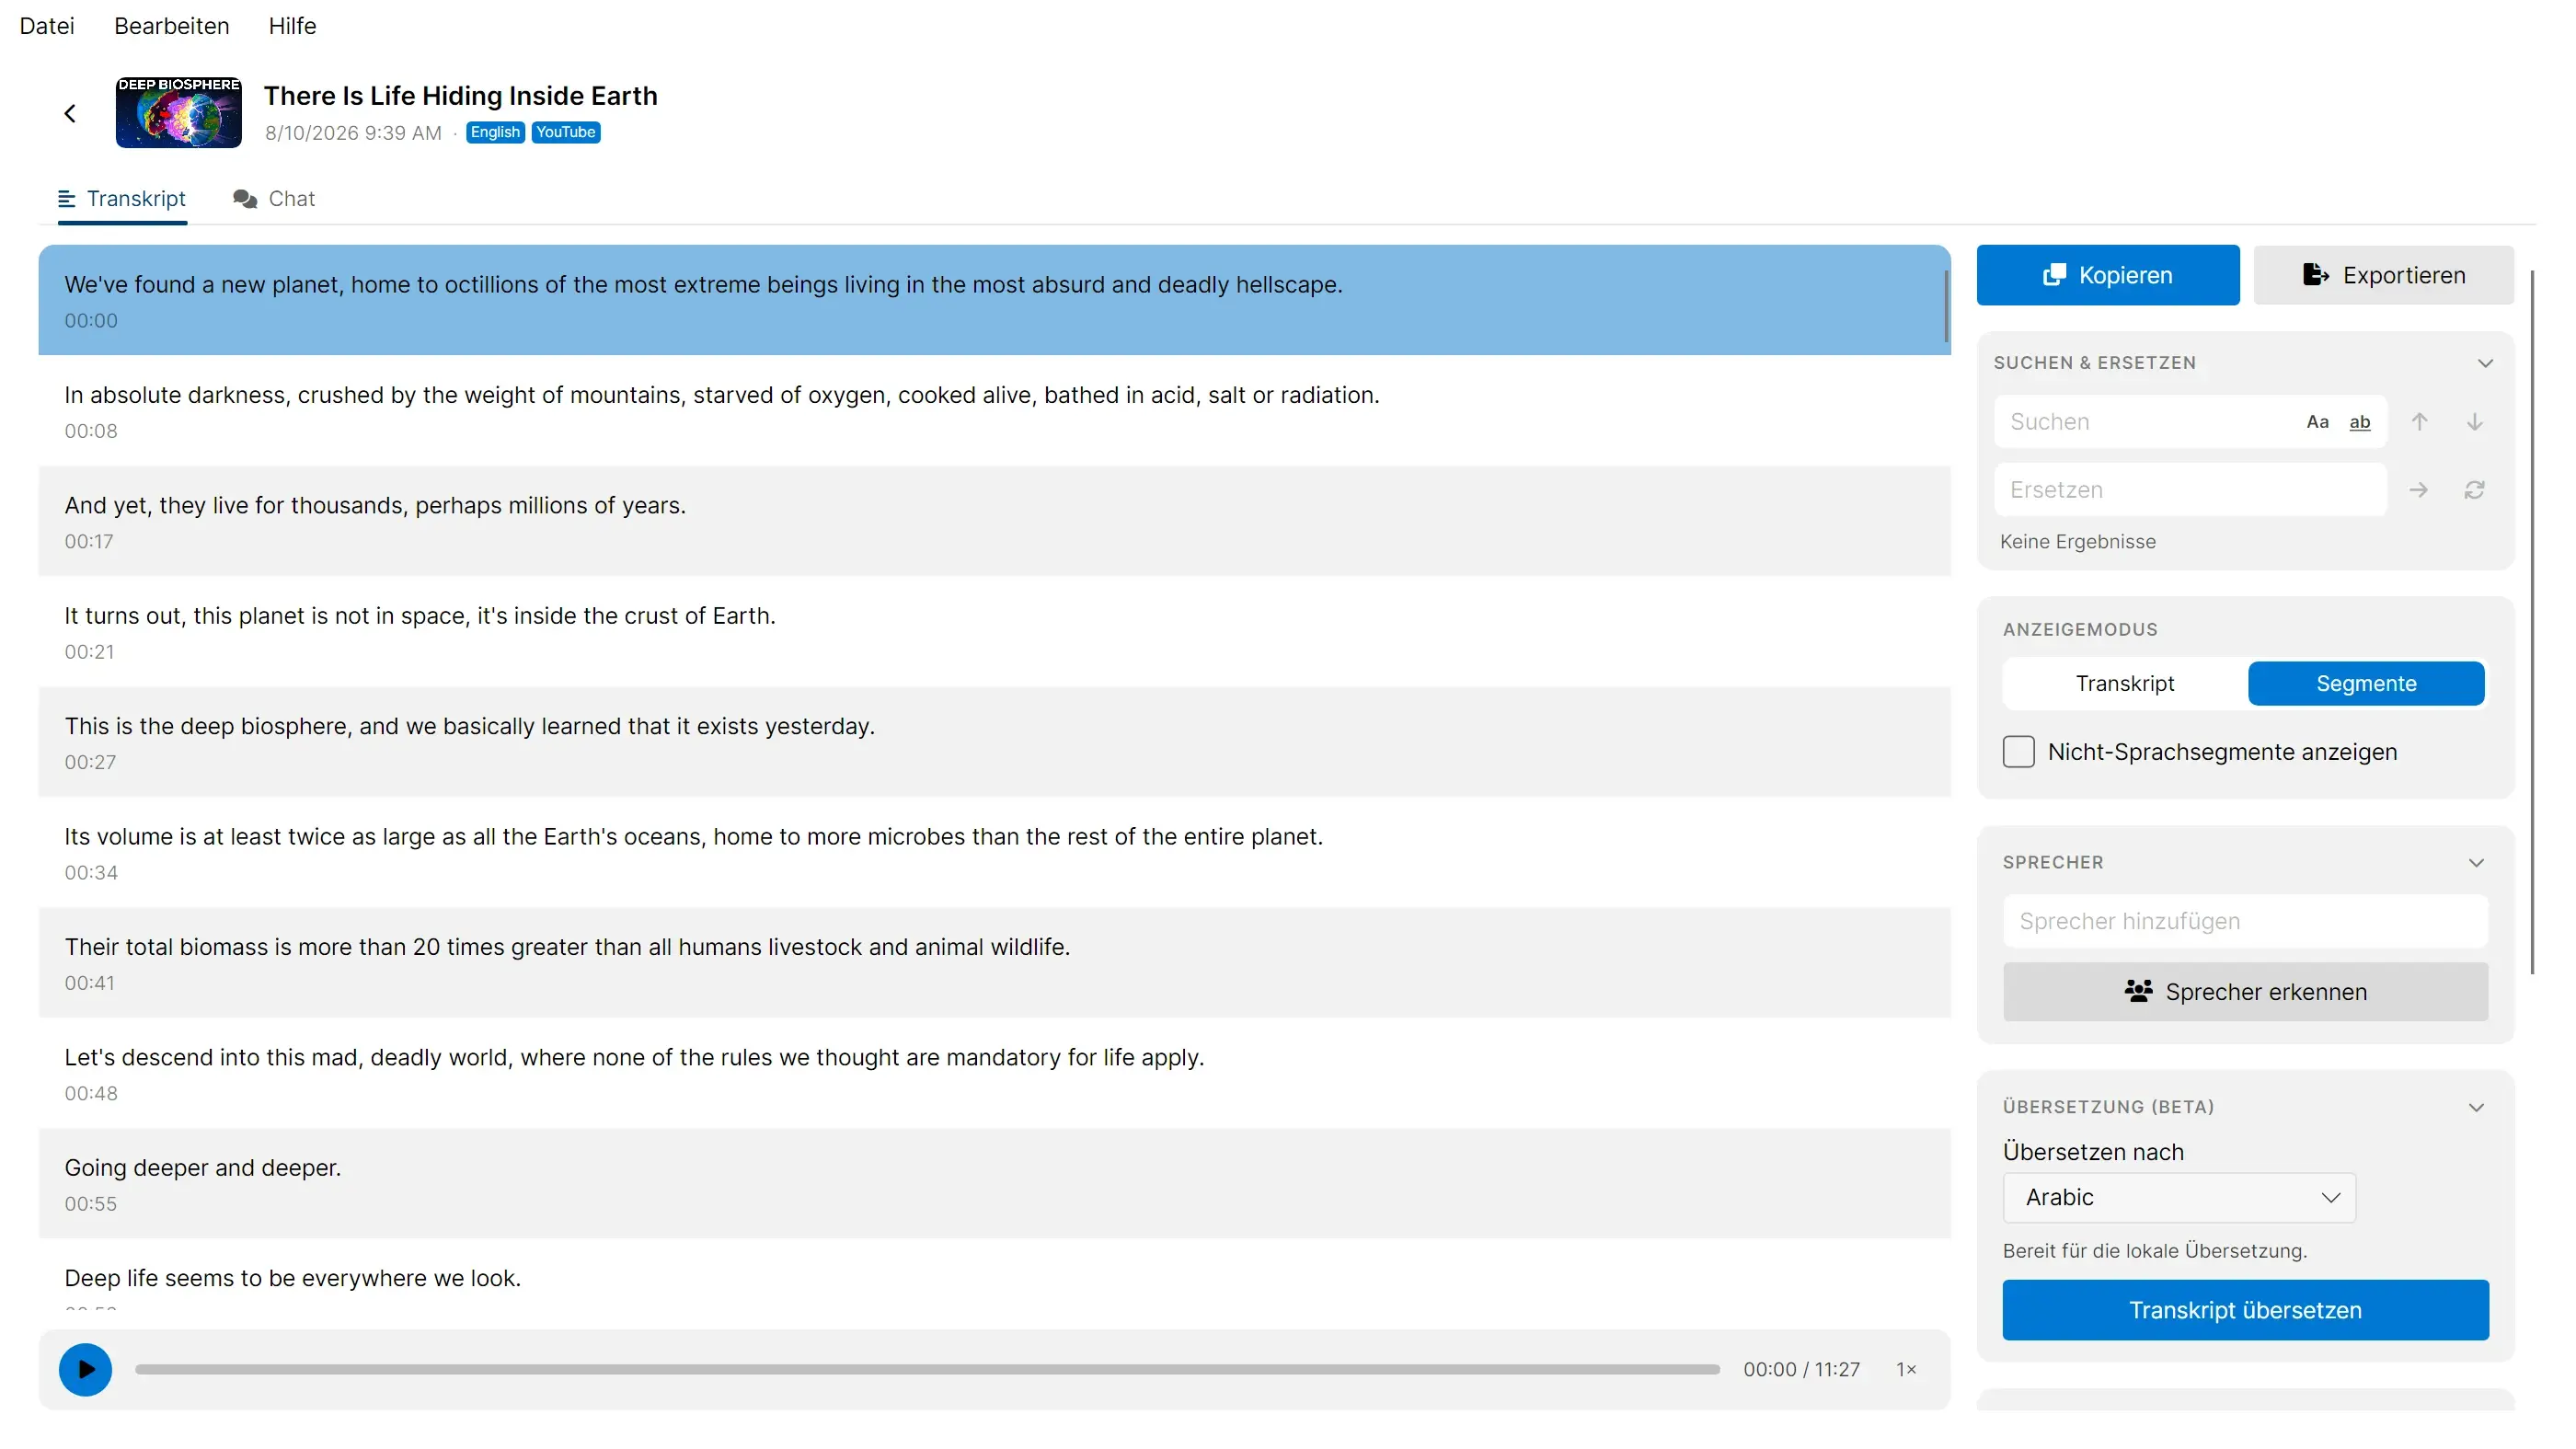The image size is (2576, 1449).
Task: Collapse the Übersetzung (Beta) panel
Action: click(x=2476, y=1108)
